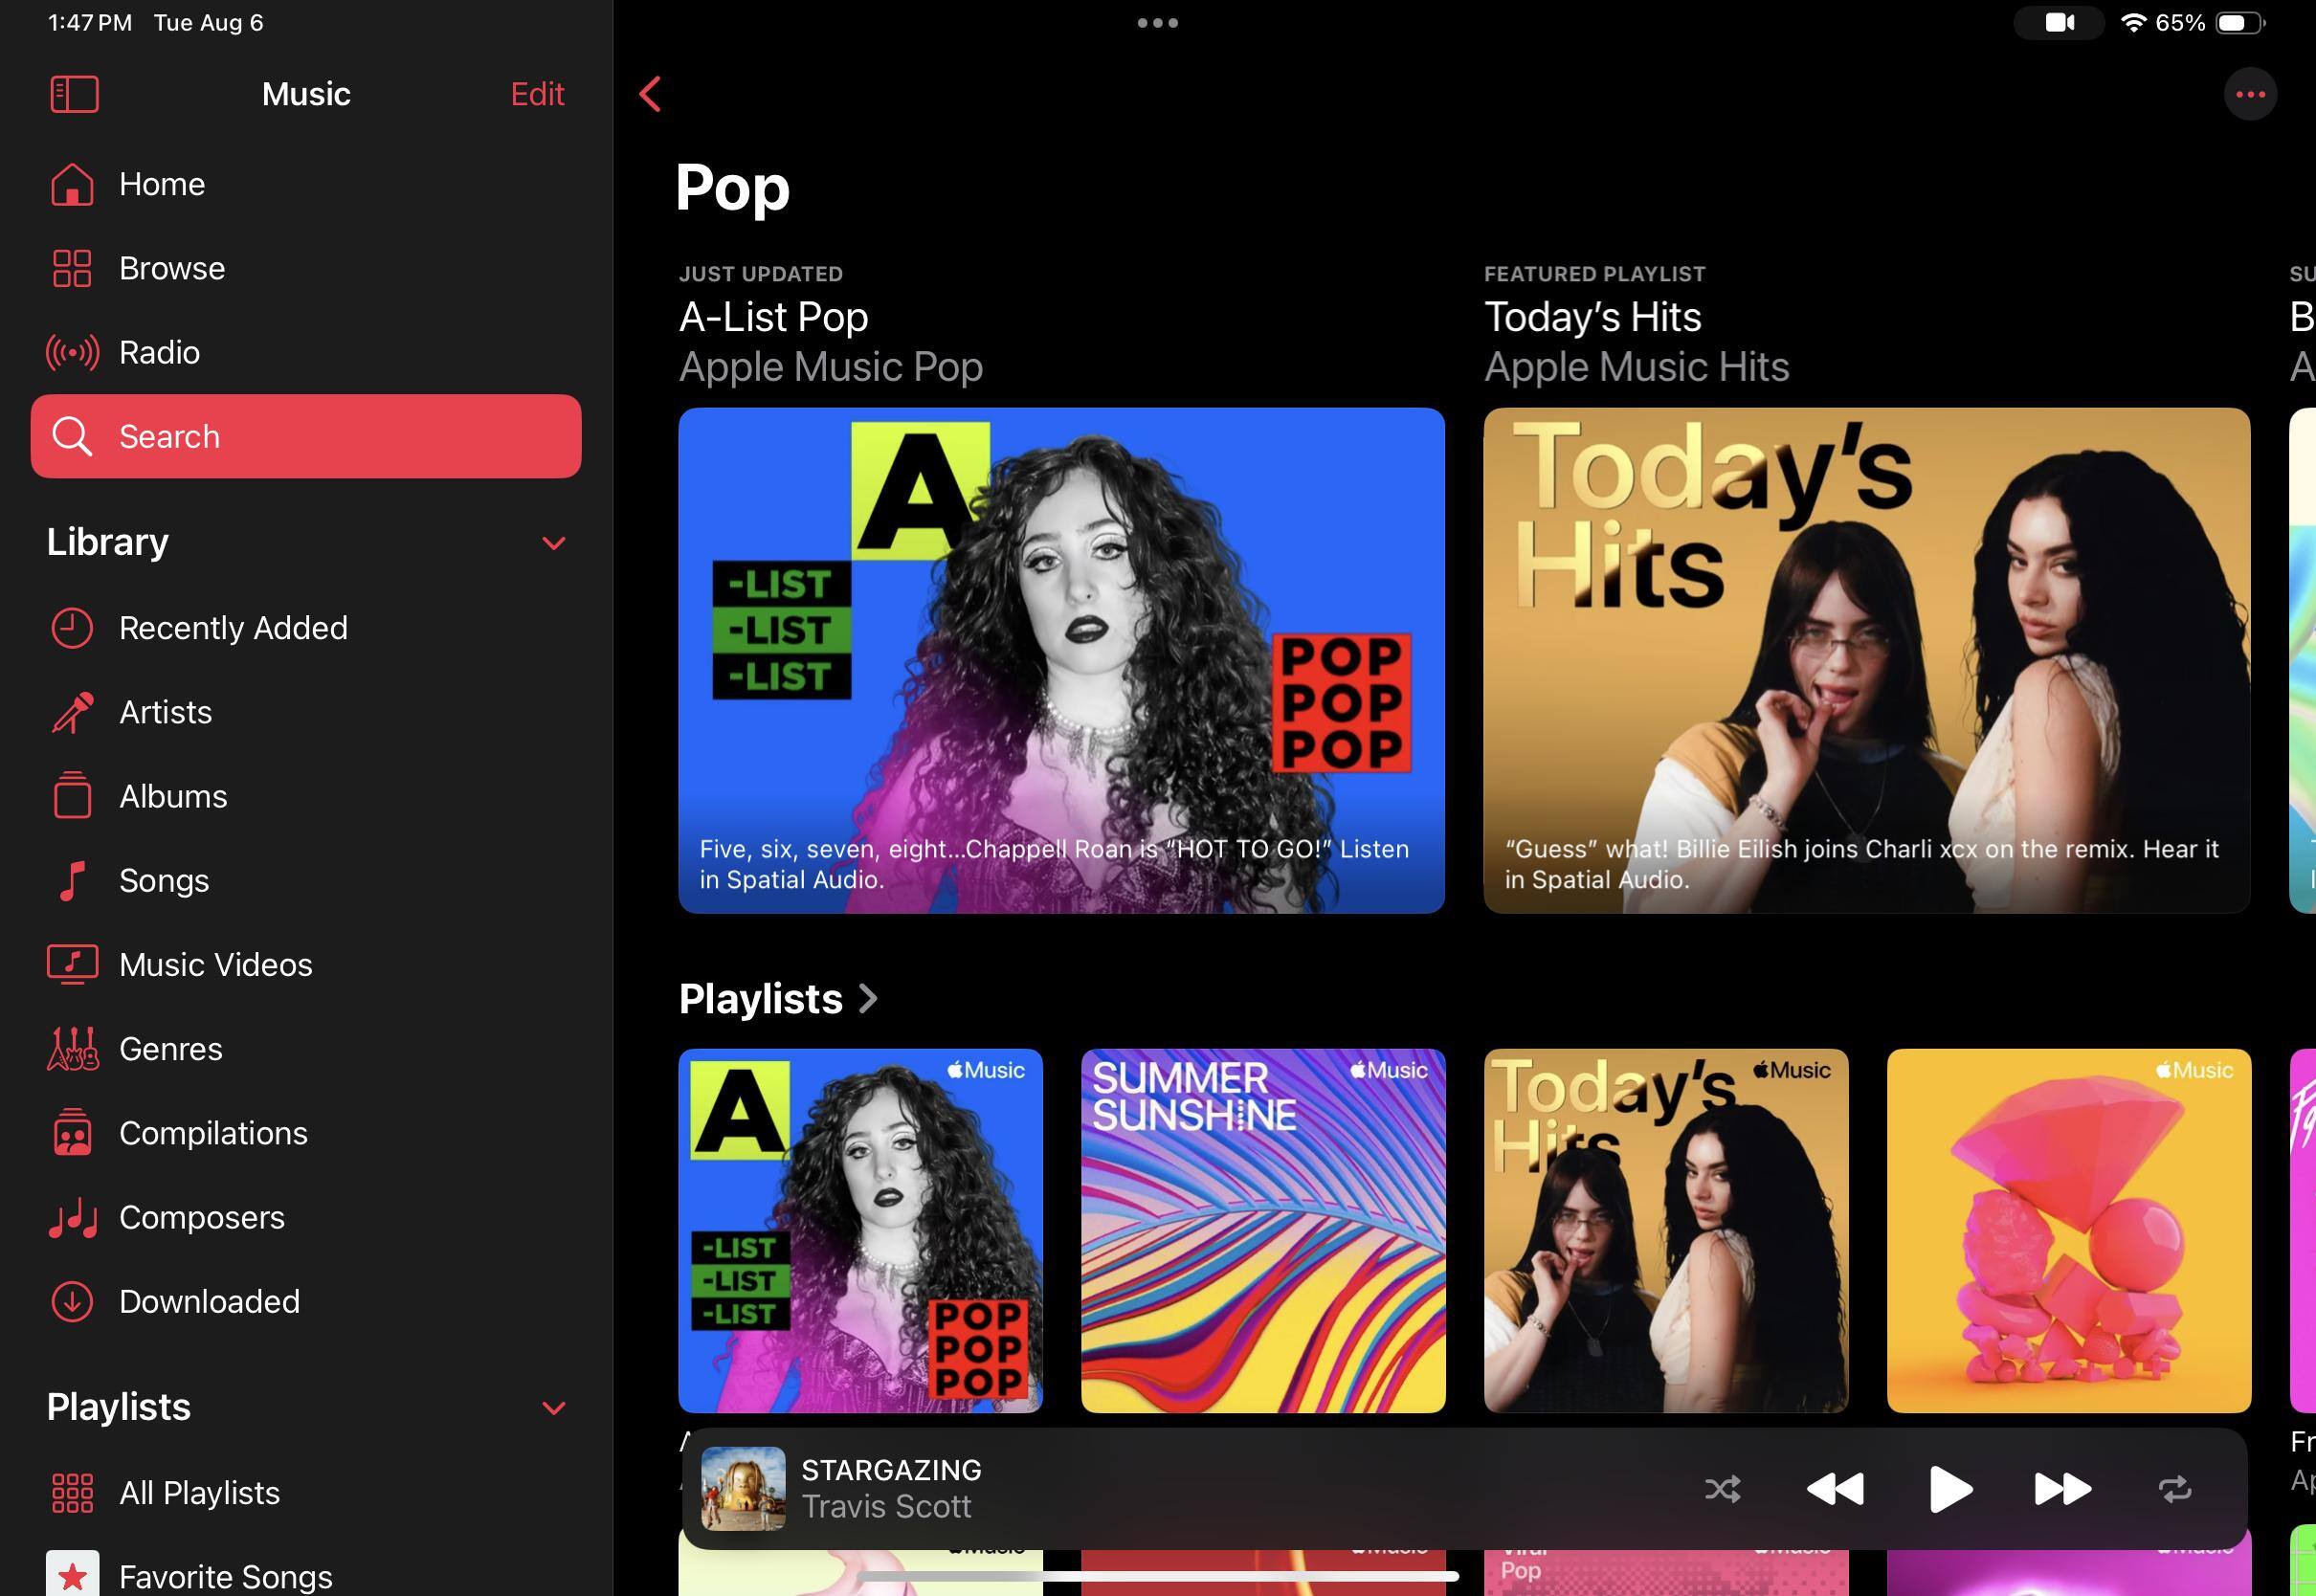Collapse the Playlists sidebar section chevron
This screenshot has height=1596, width=2316.
point(553,1408)
